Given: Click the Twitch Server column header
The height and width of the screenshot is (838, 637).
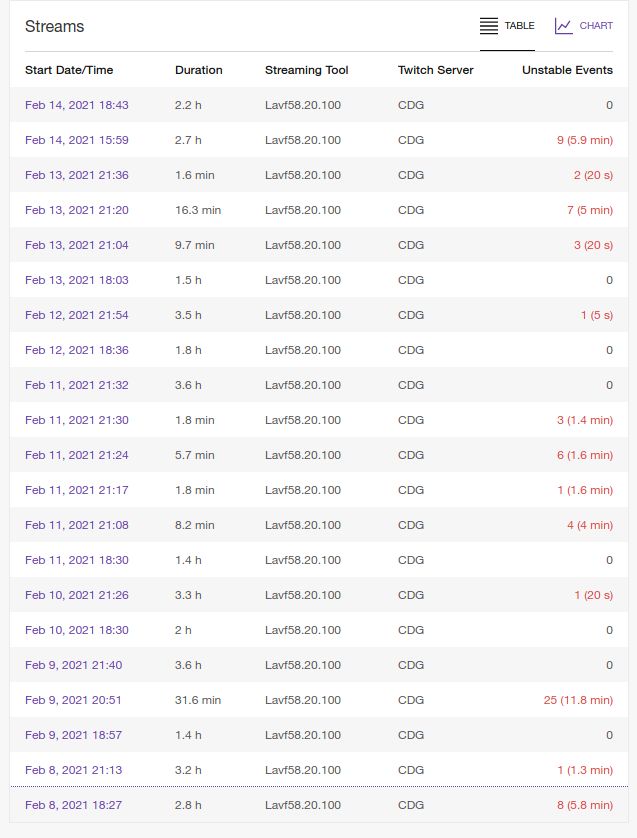Looking at the screenshot, I should 435,70.
